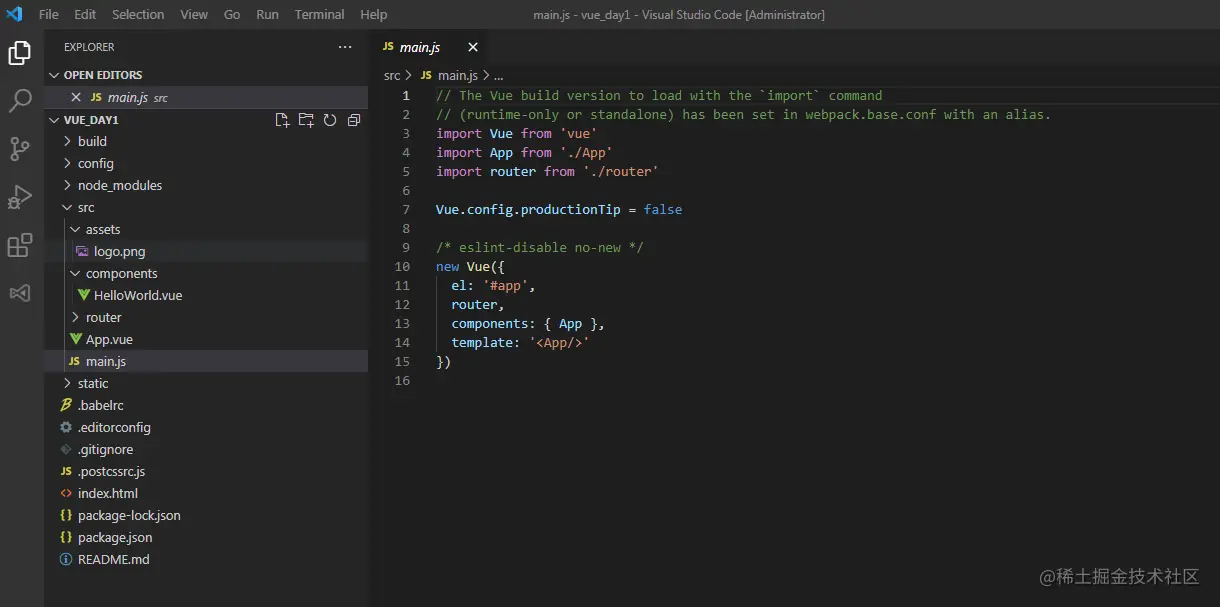The height and width of the screenshot is (607, 1220).
Task: Click the 'Vue.config.productionTip' code line
Action: click(559, 209)
